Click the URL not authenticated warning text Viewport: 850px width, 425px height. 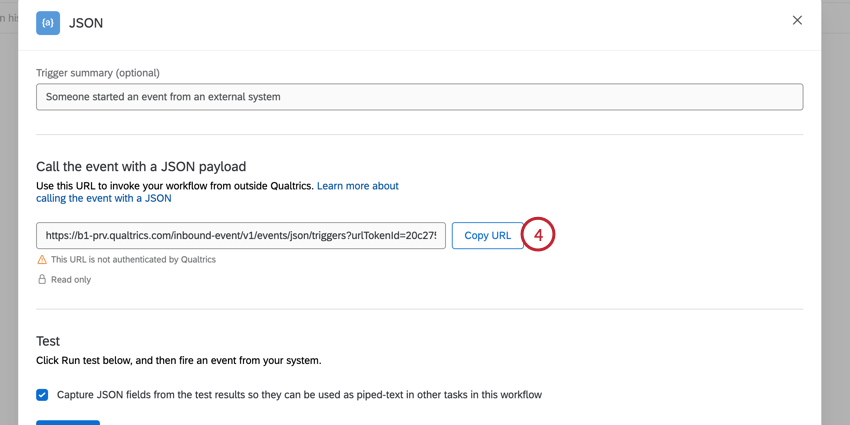[133, 260]
